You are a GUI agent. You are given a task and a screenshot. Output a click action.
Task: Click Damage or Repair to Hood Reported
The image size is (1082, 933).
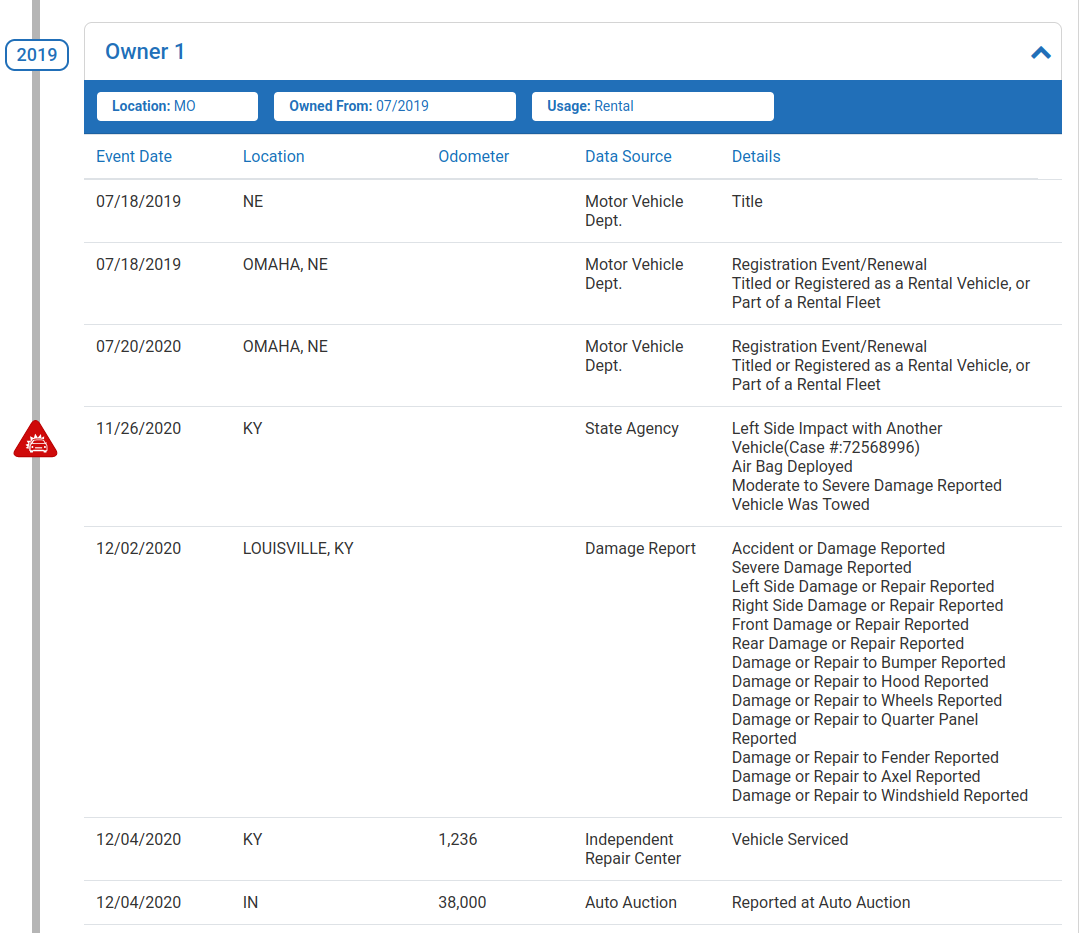click(x=860, y=682)
